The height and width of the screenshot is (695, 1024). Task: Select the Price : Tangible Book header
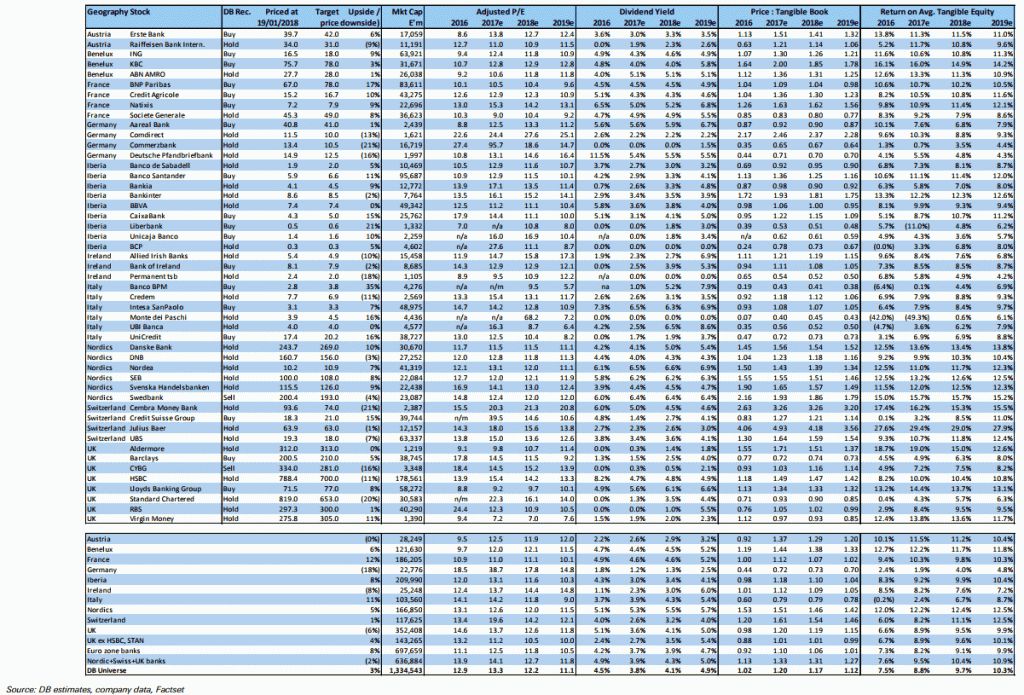[785, 10]
